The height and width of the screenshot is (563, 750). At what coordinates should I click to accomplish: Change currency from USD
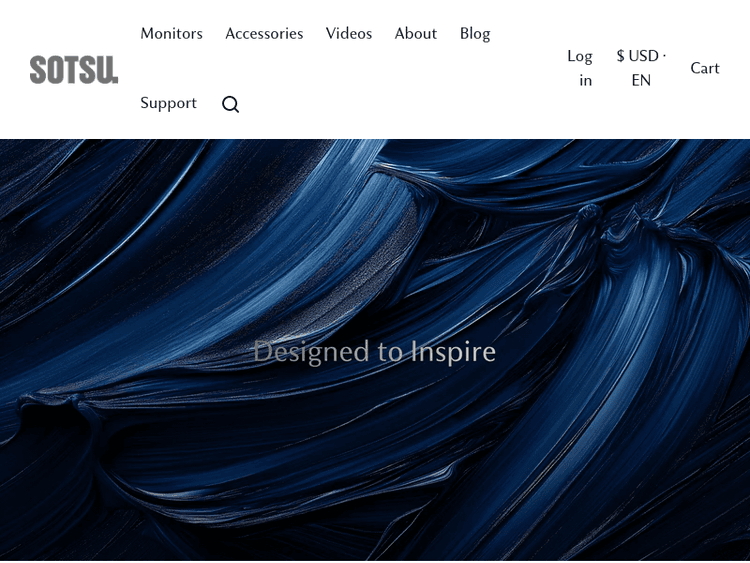[x=637, y=56]
